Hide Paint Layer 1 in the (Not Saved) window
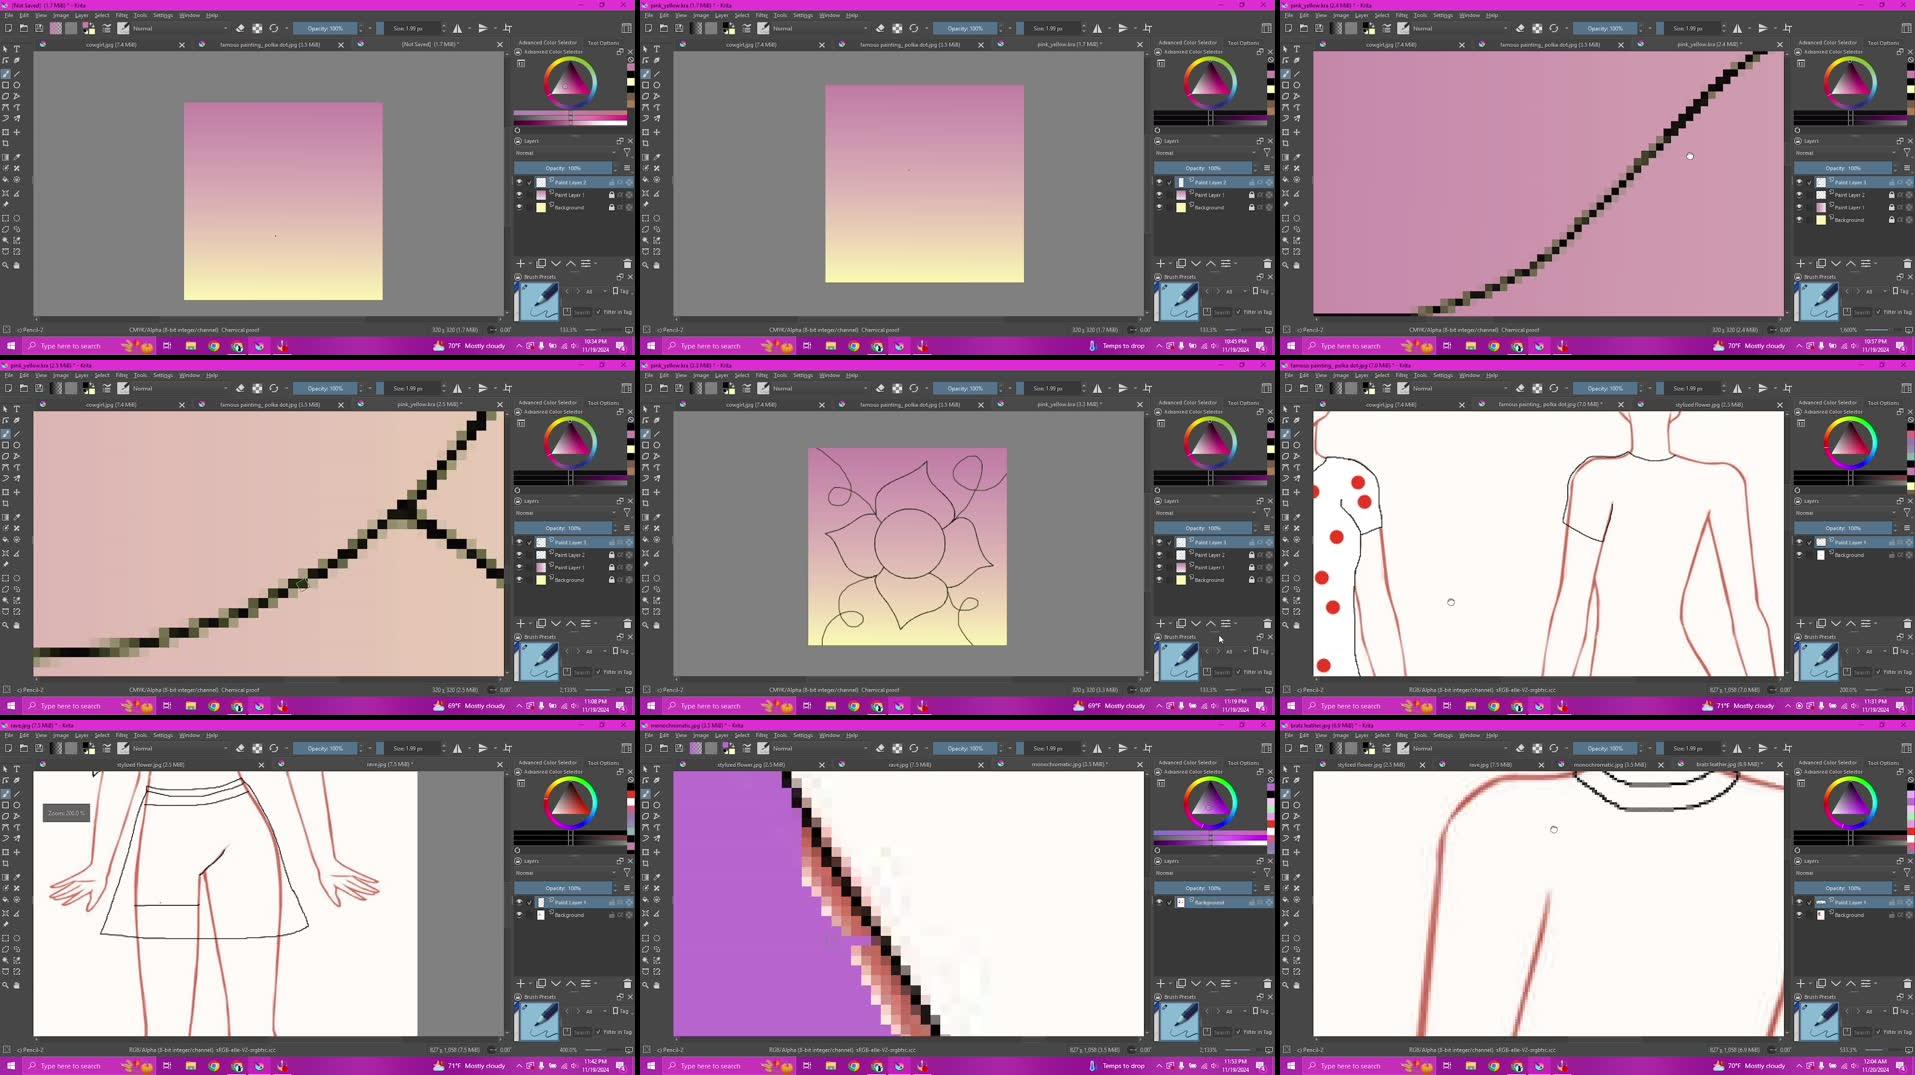 point(519,195)
